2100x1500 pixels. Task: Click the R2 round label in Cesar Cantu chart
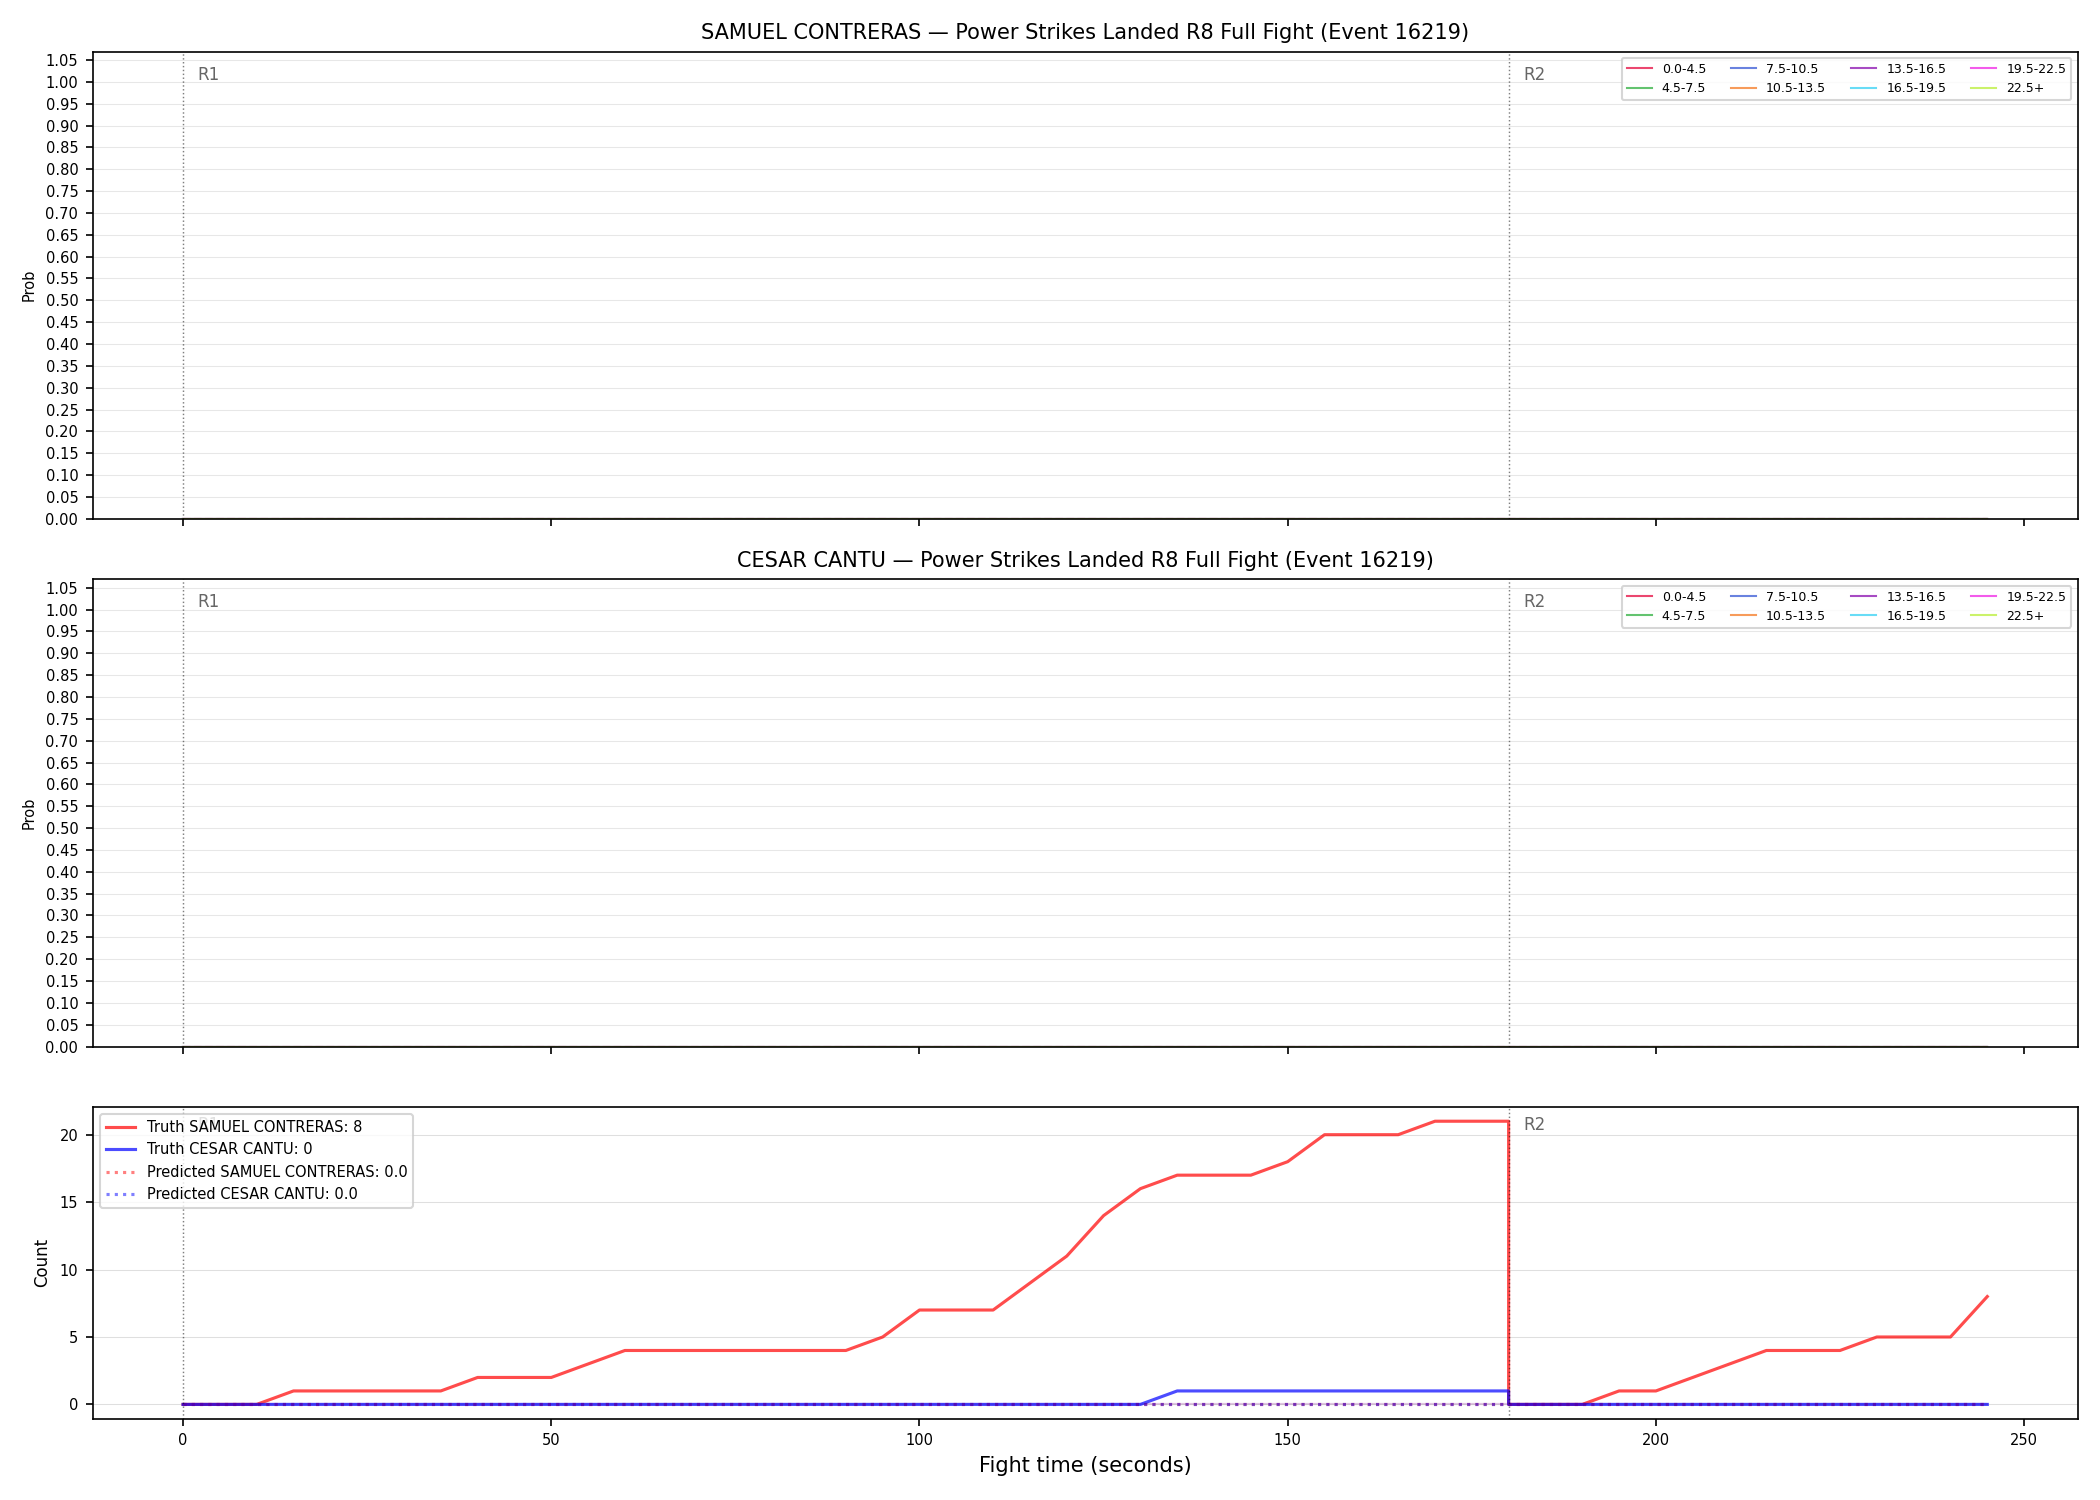point(1534,601)
